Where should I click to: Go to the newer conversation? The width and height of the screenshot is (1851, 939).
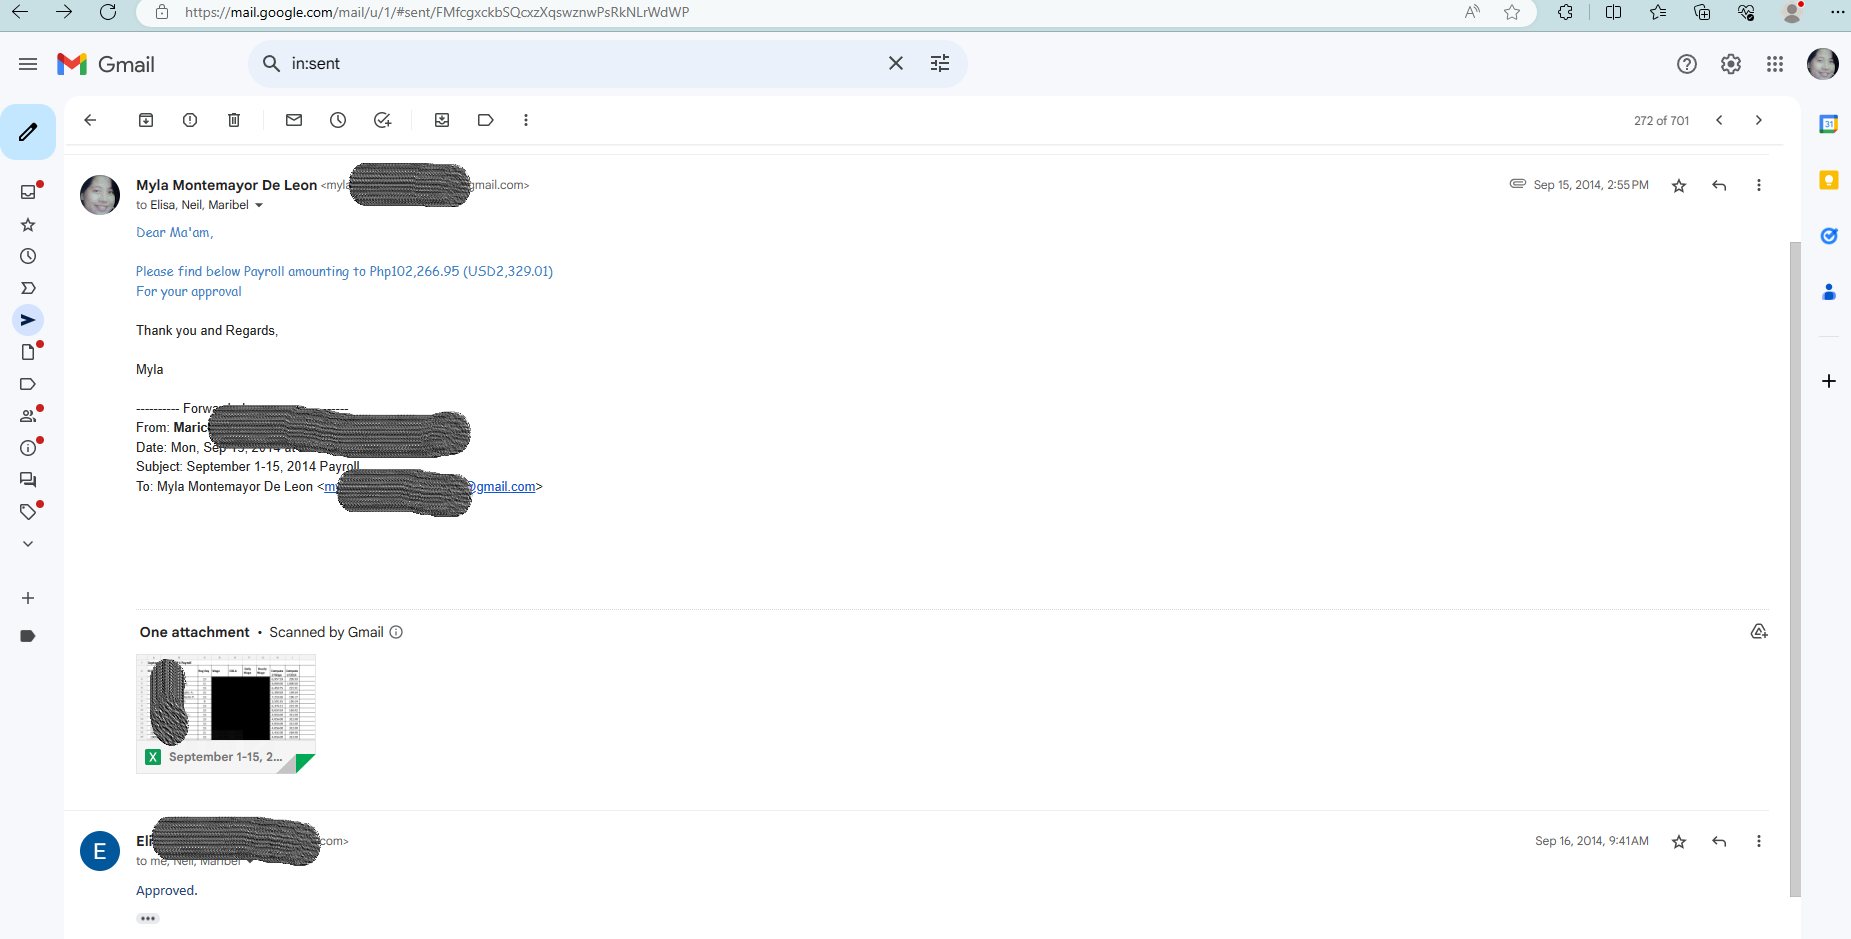1719,120
